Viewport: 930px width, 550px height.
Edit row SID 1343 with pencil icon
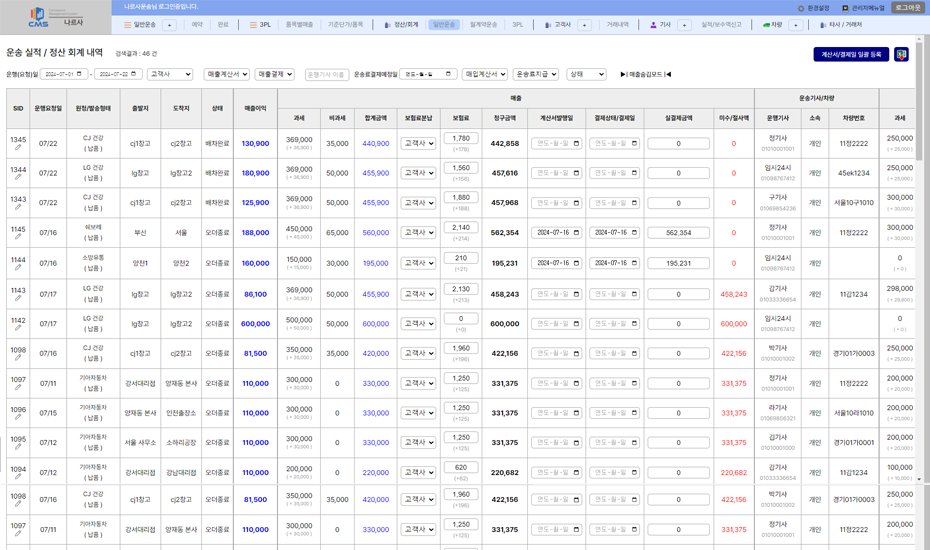click(x=18, y=207)
